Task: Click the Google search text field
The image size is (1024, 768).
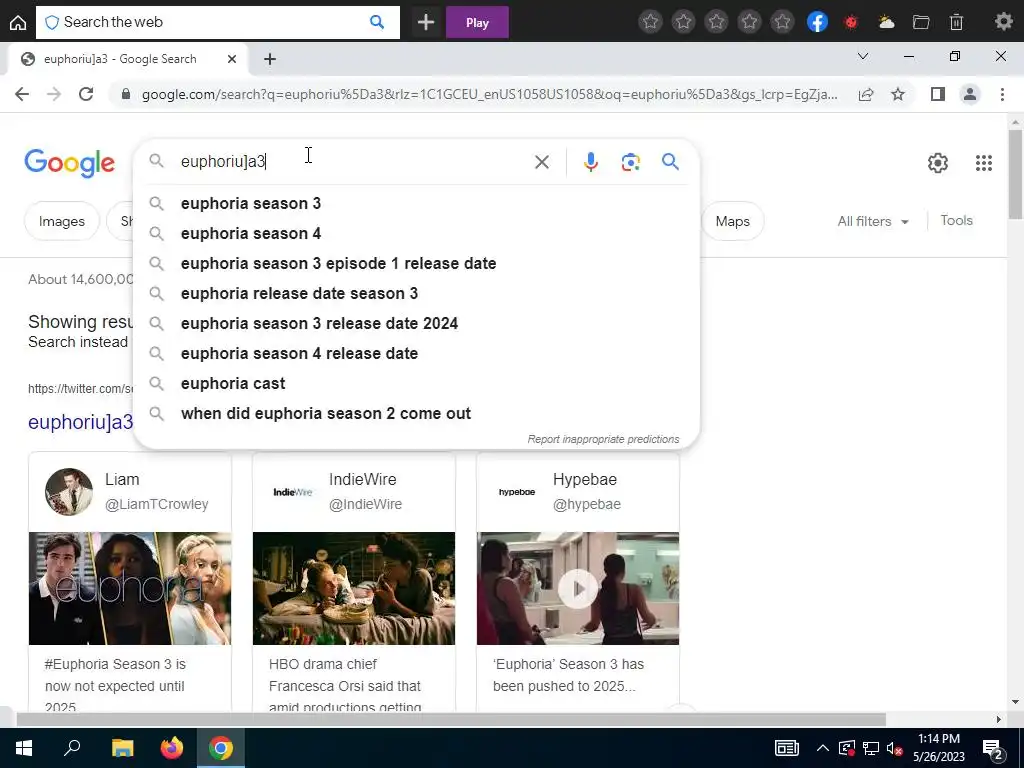Action: tap(353, 162)
